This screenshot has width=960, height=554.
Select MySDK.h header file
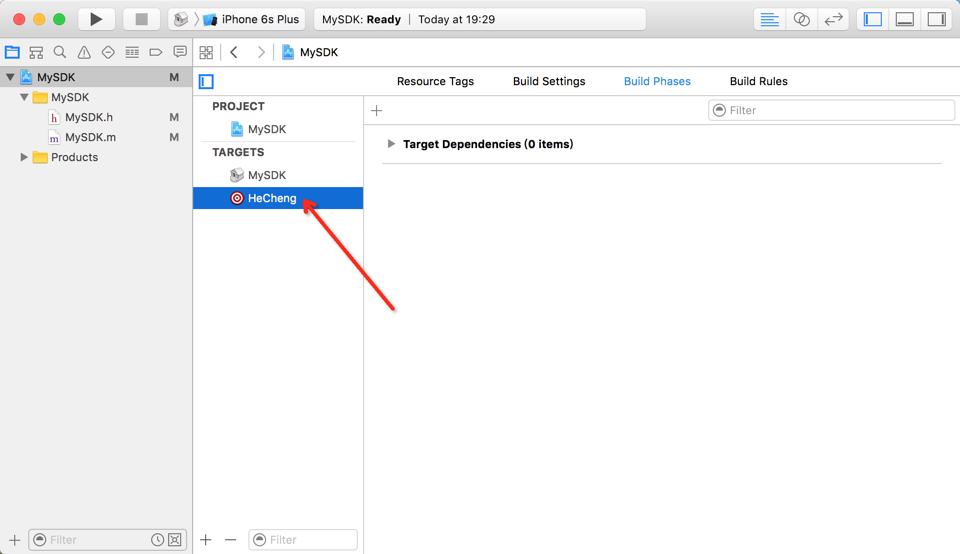(x=89, y=118)
